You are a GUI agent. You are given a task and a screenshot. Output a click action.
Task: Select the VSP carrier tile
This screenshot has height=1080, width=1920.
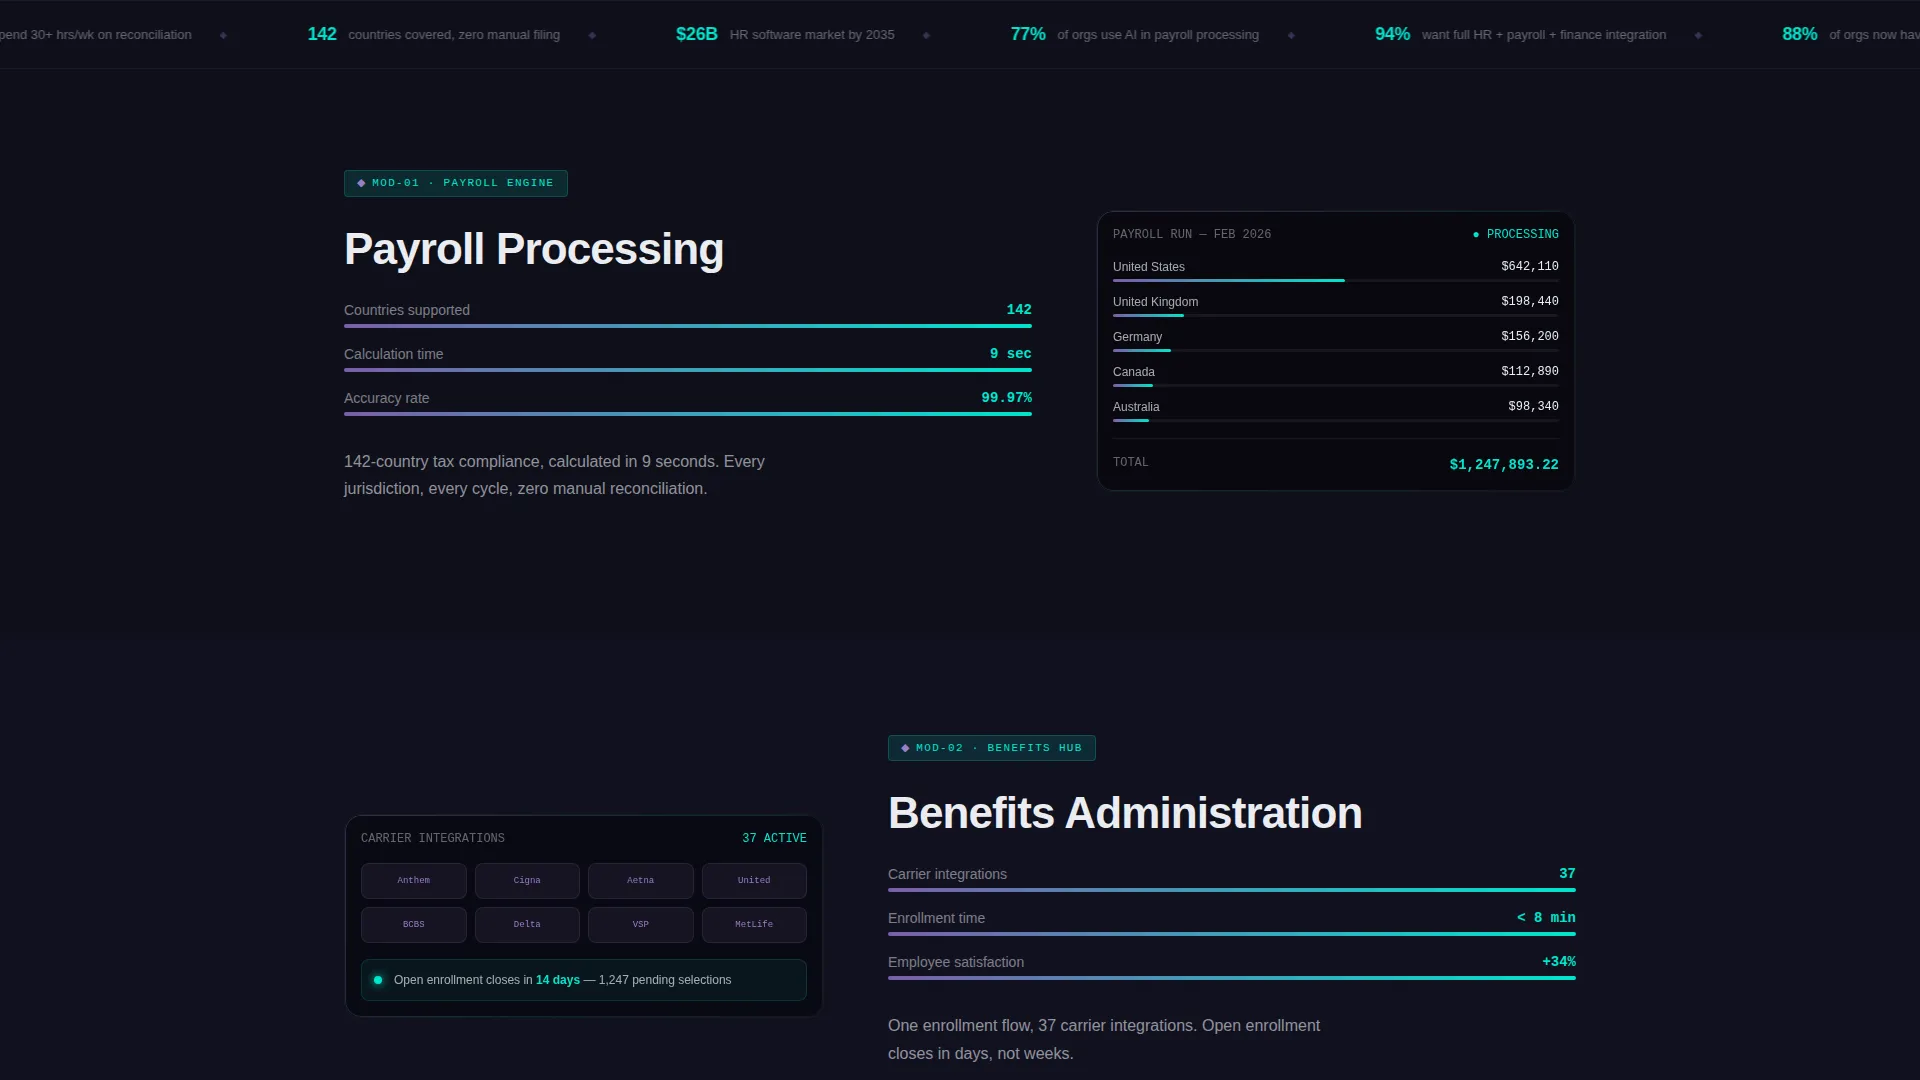click(641, 925)
